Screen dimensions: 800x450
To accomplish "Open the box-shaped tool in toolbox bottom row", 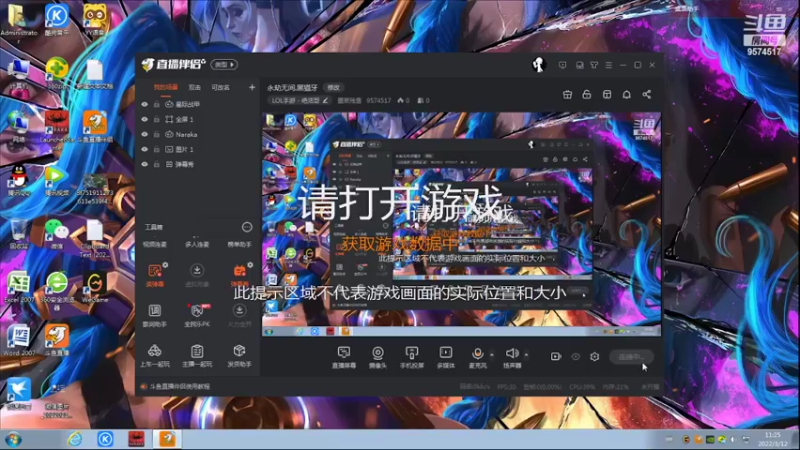I will (x=239, y=355).
